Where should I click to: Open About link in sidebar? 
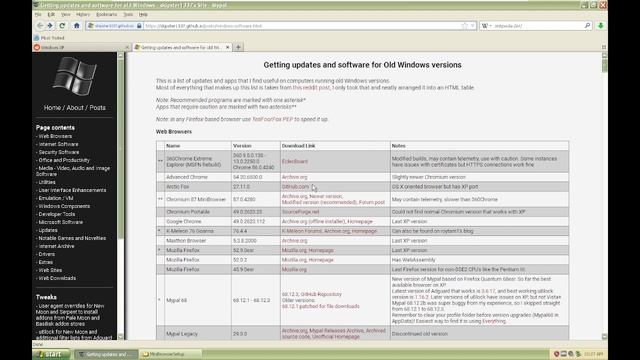75,108
